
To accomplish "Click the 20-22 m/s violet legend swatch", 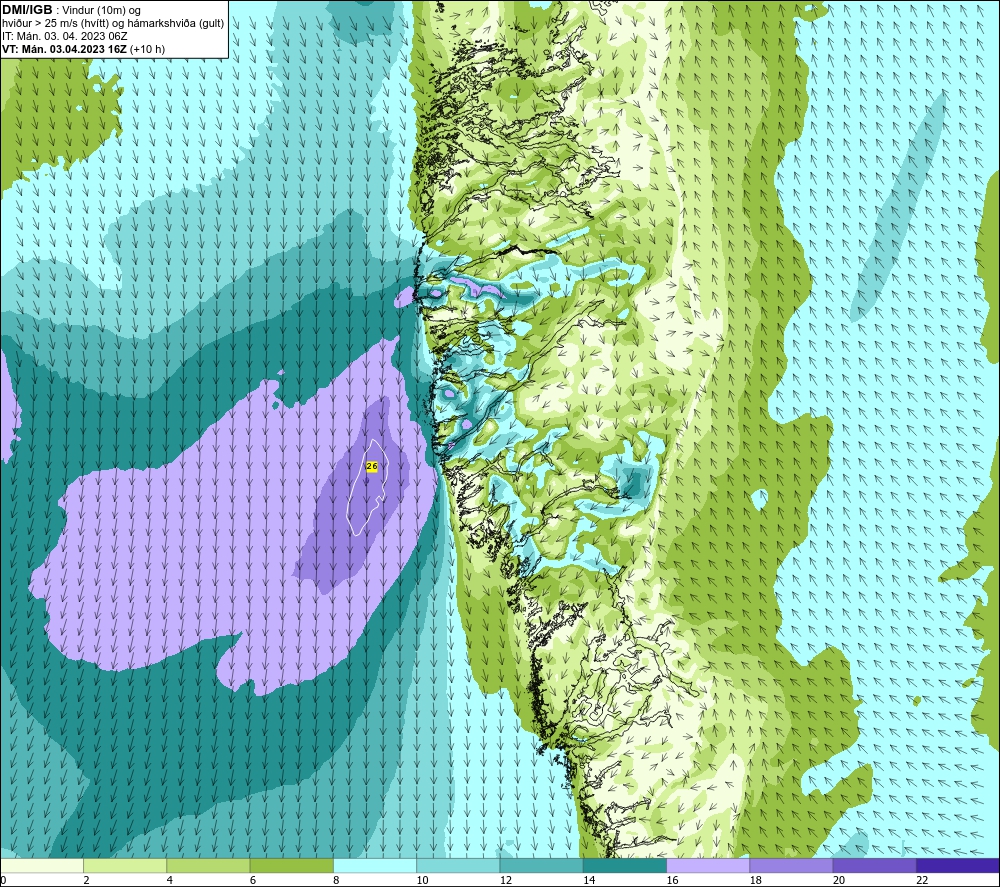I will (x=874, y=865).
